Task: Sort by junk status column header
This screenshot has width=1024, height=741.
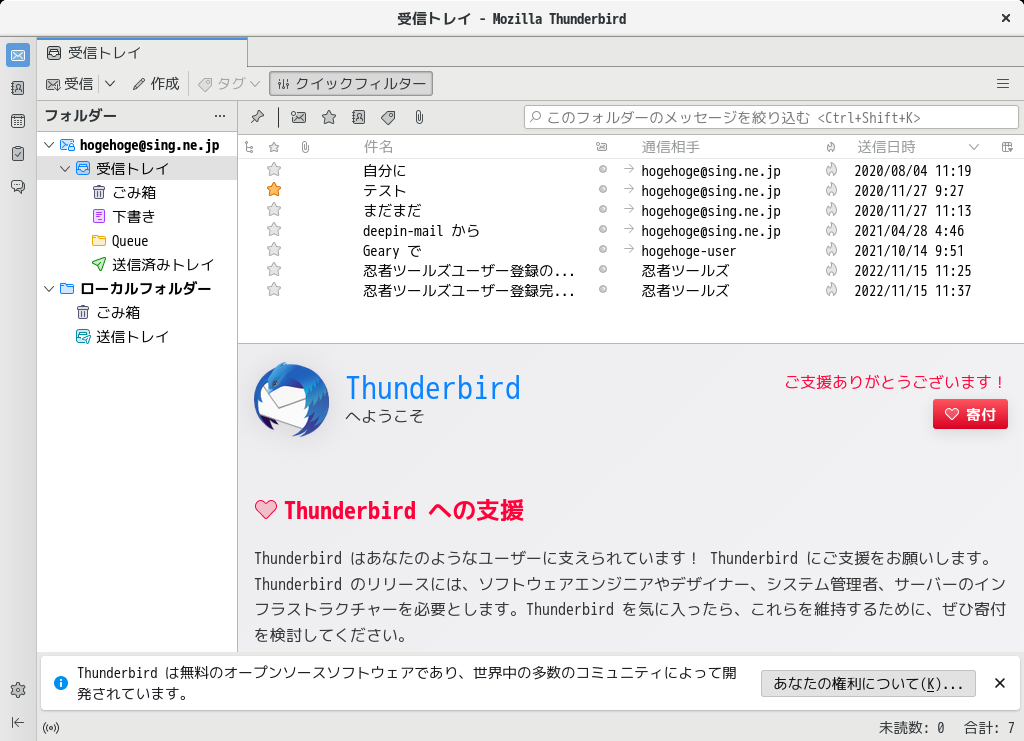Action: point(831,147)
